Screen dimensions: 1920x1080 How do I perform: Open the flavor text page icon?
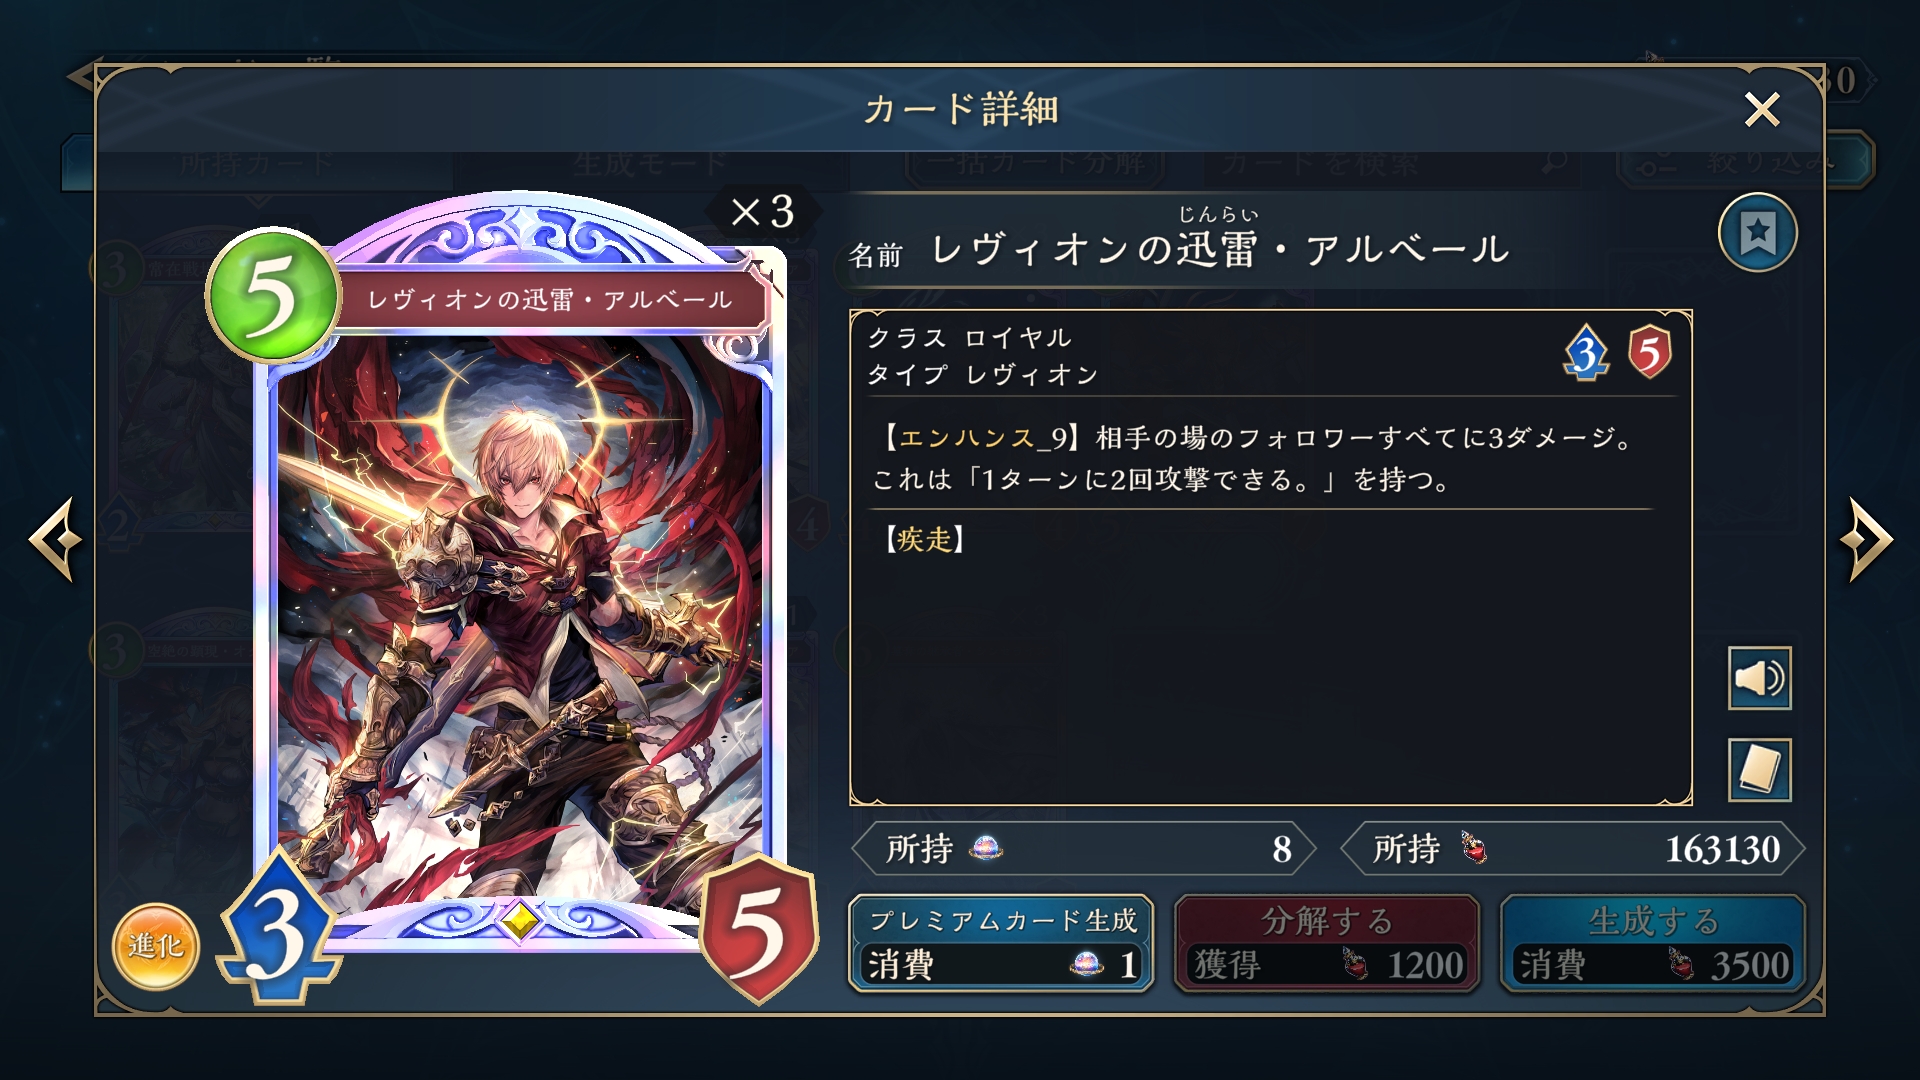coord(1759,770)
